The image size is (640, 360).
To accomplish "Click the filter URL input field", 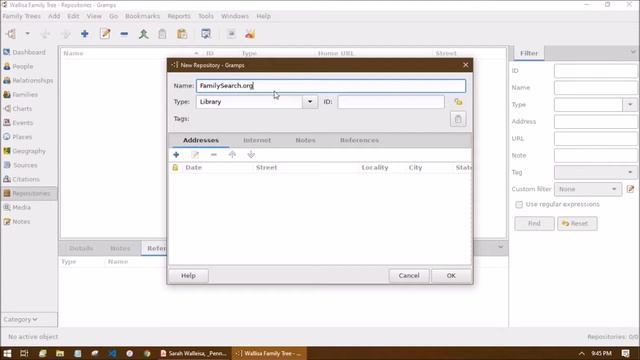I will [596, 138].
